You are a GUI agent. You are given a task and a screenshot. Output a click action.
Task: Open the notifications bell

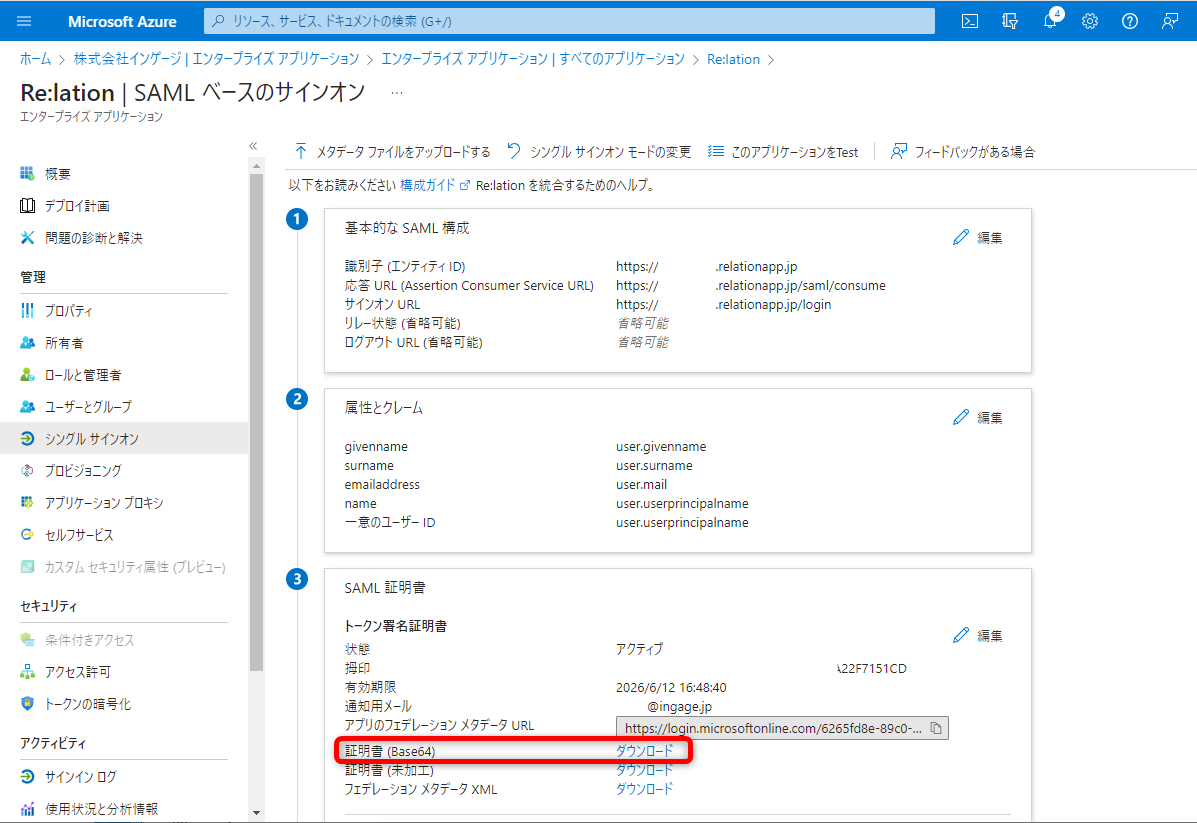point(1050,21)
